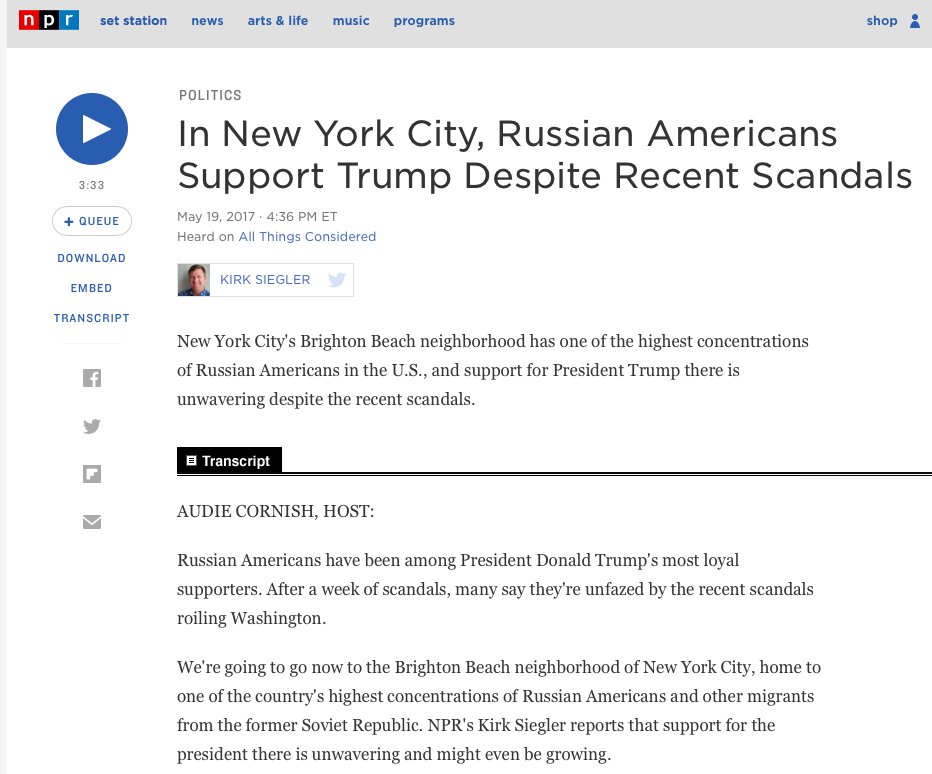Click the Download link
The width and height of the screenshot is (932, 774).
point(92,258)
